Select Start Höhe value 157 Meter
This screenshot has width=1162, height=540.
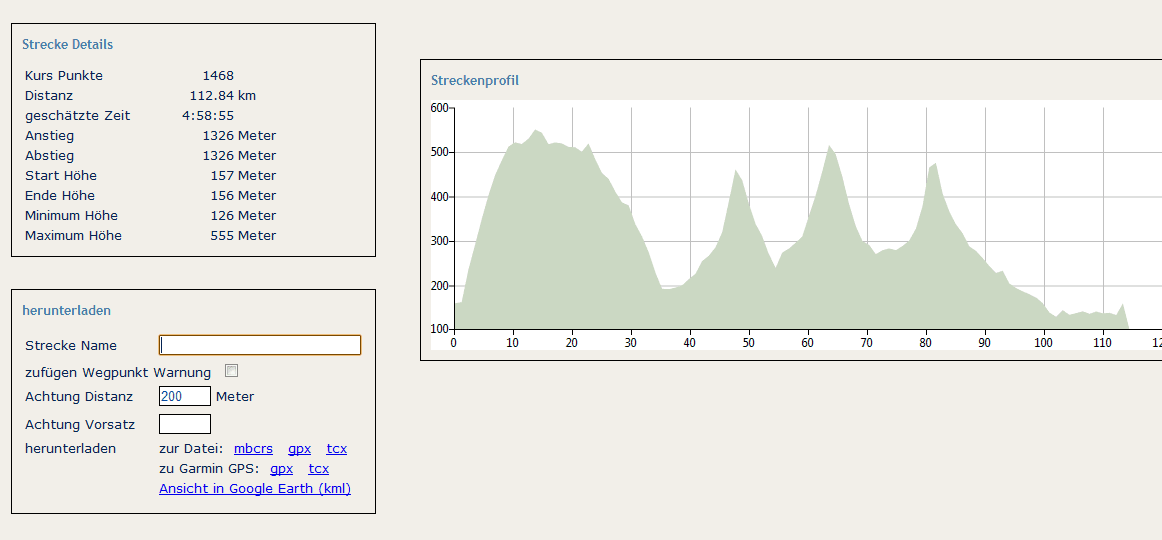[243, 176]
